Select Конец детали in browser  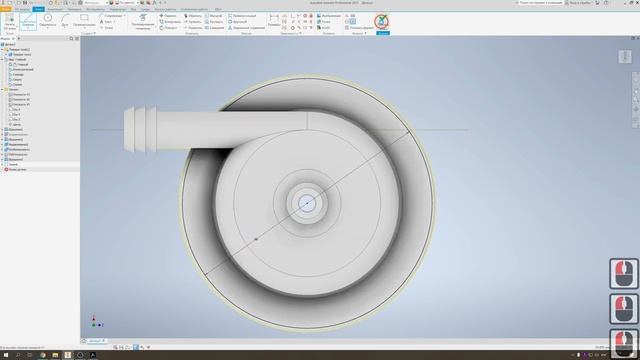tap(16, 169)
